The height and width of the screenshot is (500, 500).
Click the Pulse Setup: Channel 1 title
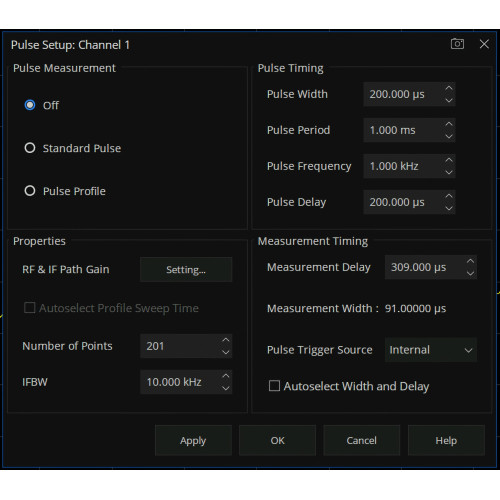click(x=70, y=45)
